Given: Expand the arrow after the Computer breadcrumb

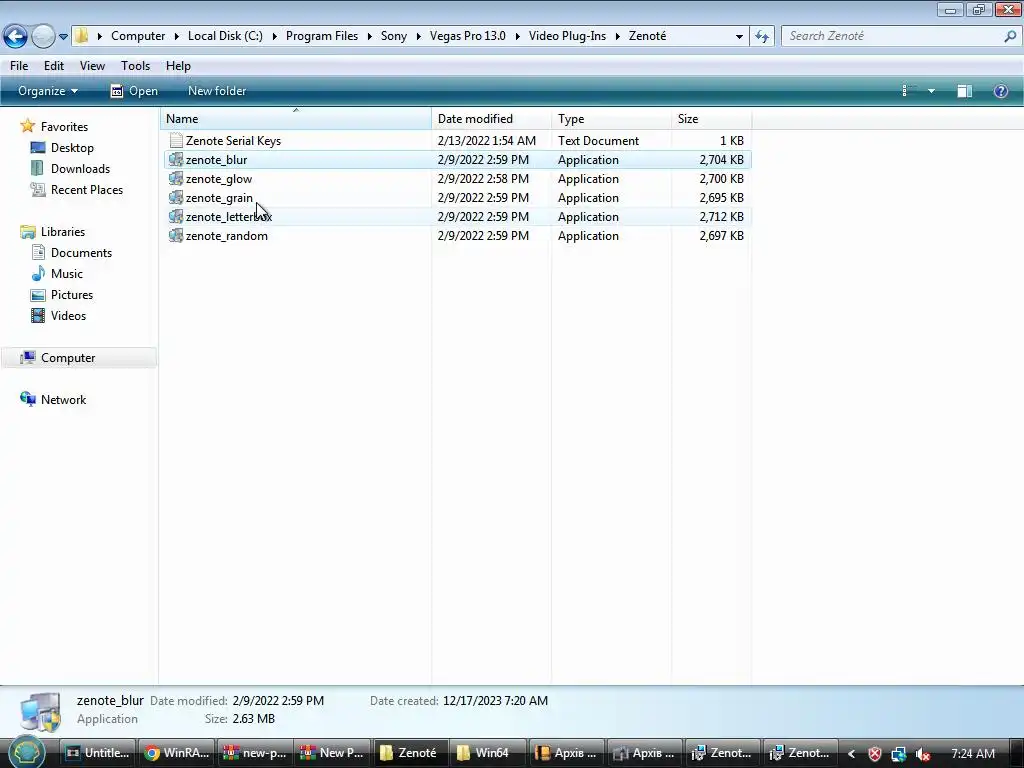Looking at the screenshot, I should pos(176,37).
